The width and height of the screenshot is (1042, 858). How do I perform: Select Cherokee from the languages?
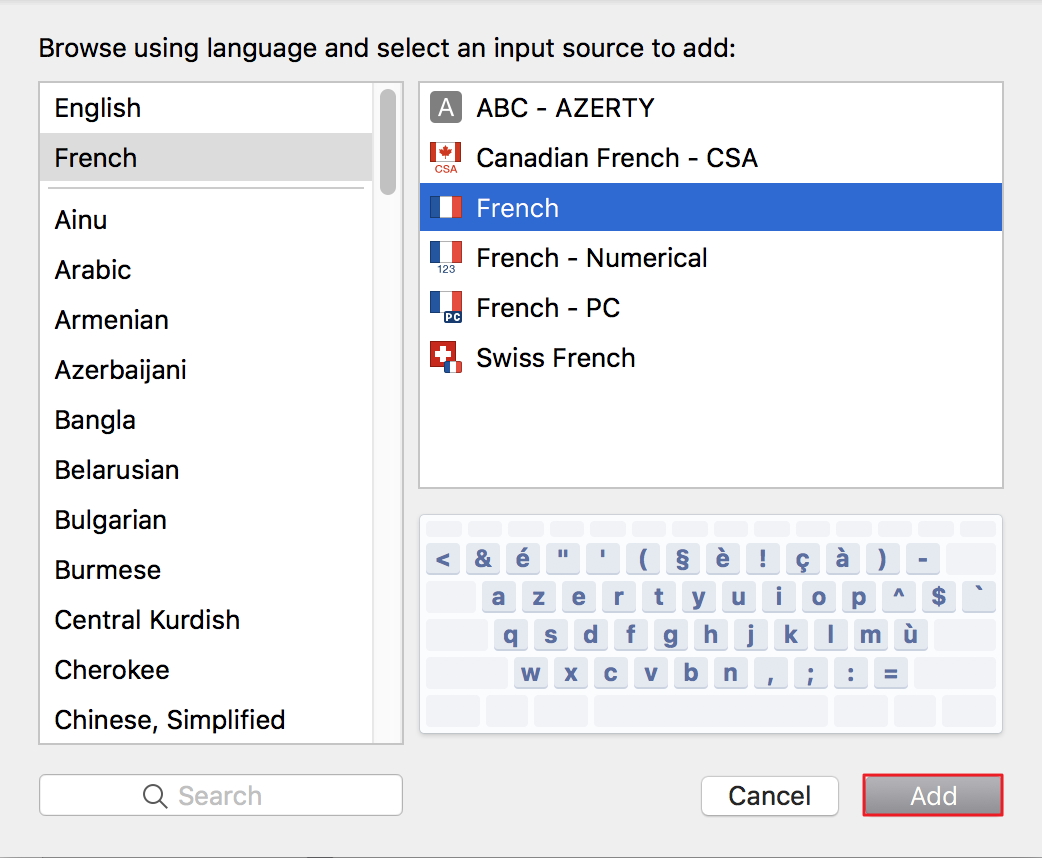pyautogui.click(x=112, y=670)
